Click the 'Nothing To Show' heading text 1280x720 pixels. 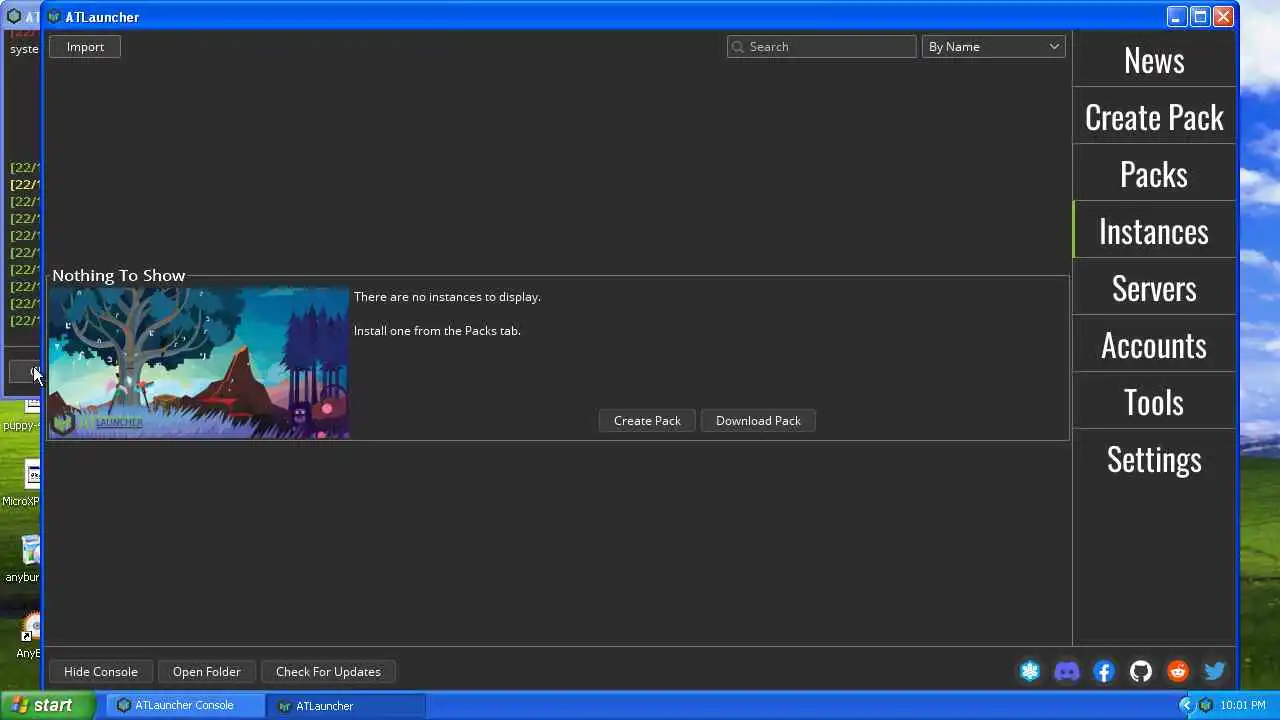119,276
